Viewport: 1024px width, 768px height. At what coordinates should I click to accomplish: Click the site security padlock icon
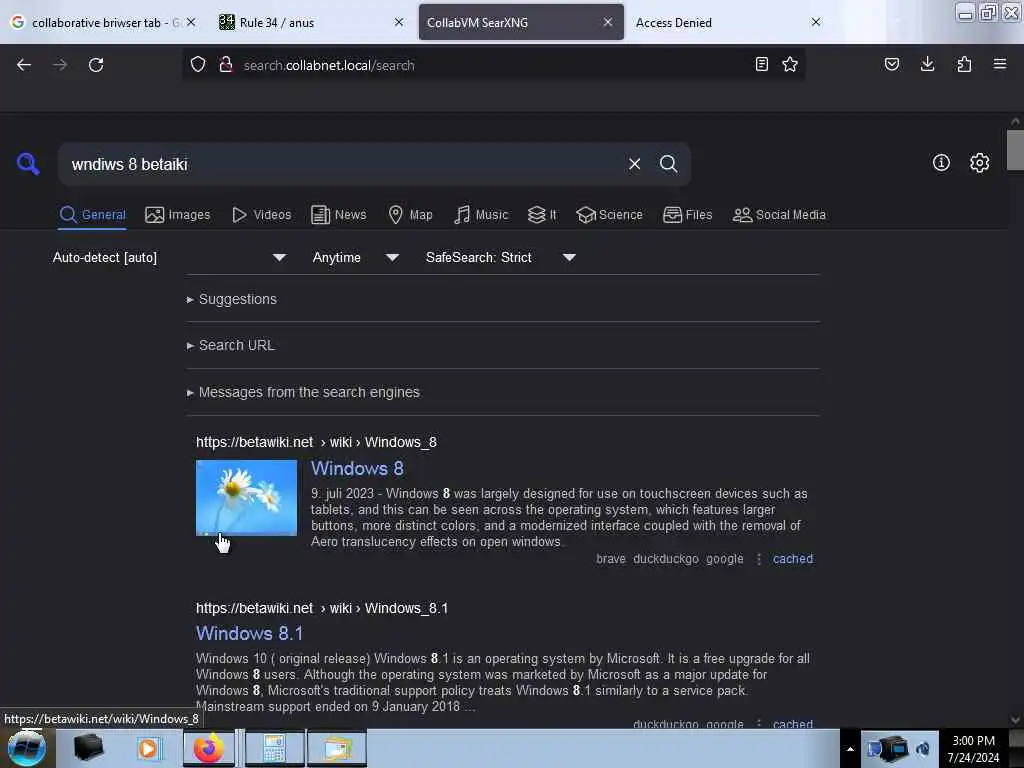(226, 65)
